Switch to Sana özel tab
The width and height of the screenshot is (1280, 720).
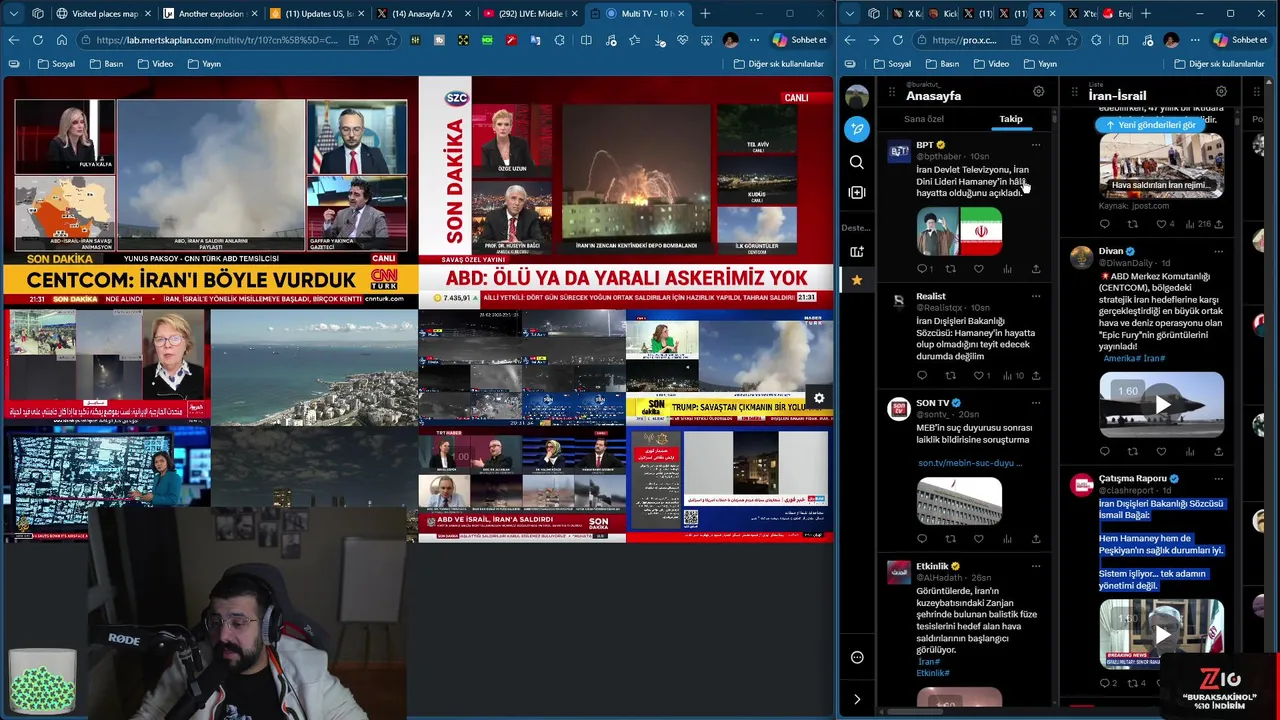coord(923,119)
